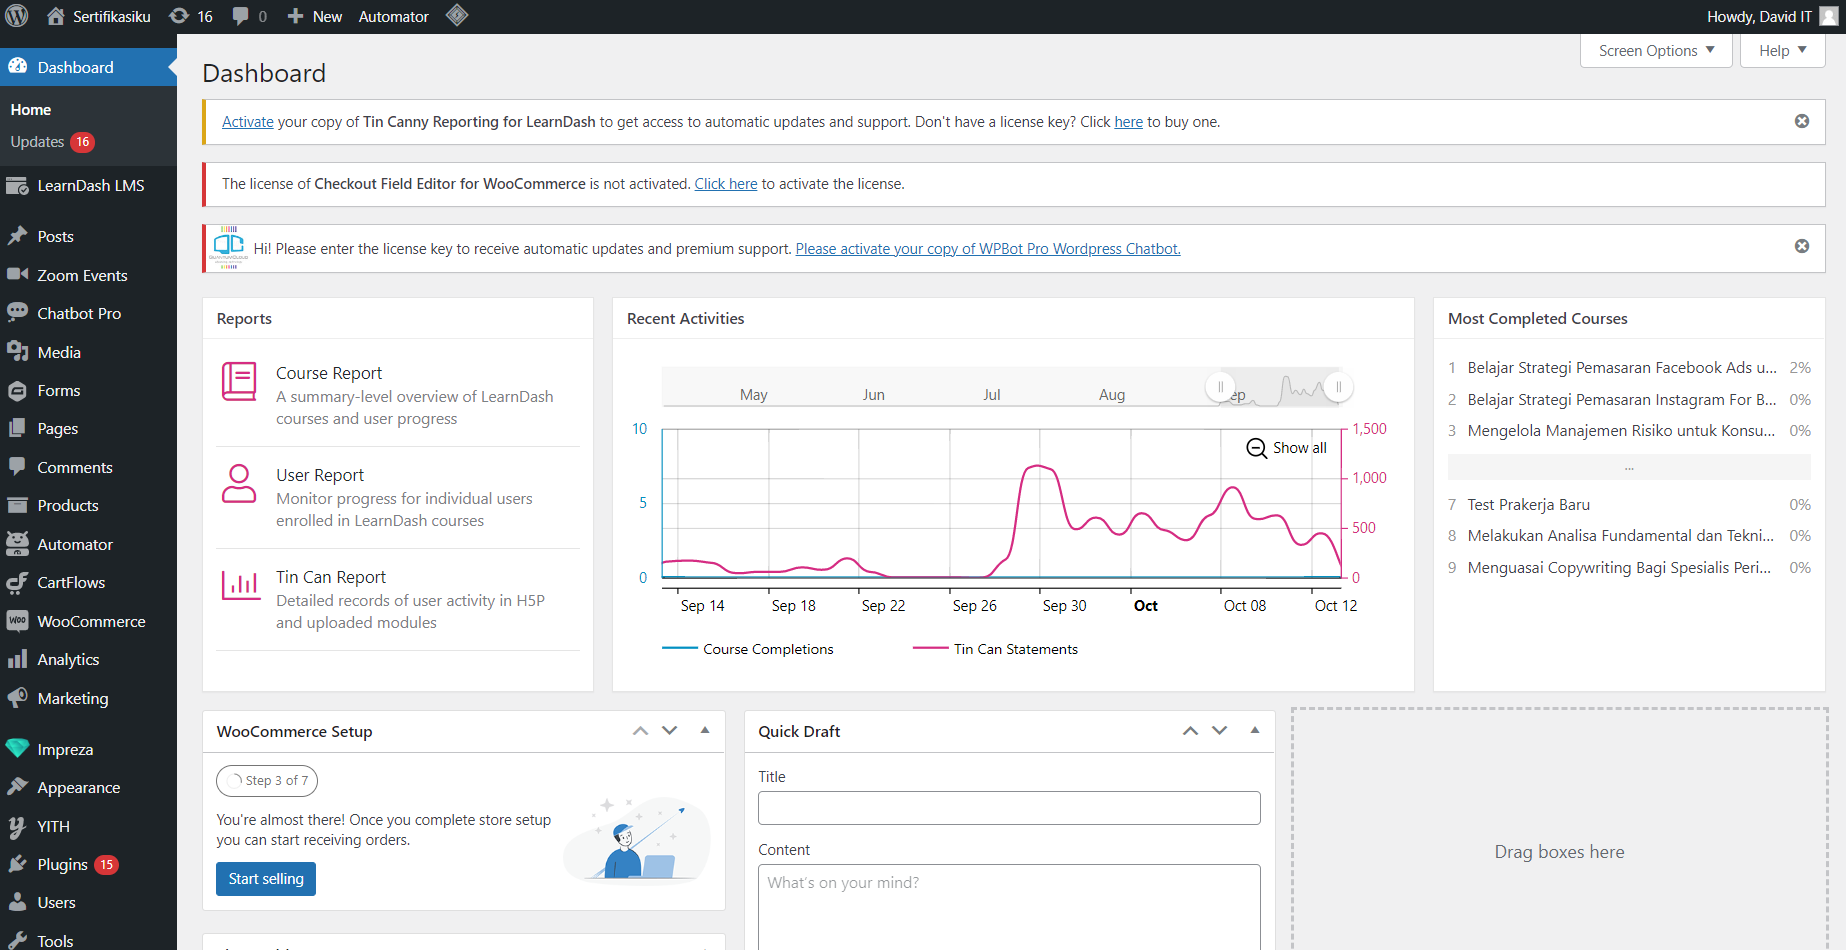Dismiss the Tin Canny license notice
1846x950 pixels.
click(1802, 121)
